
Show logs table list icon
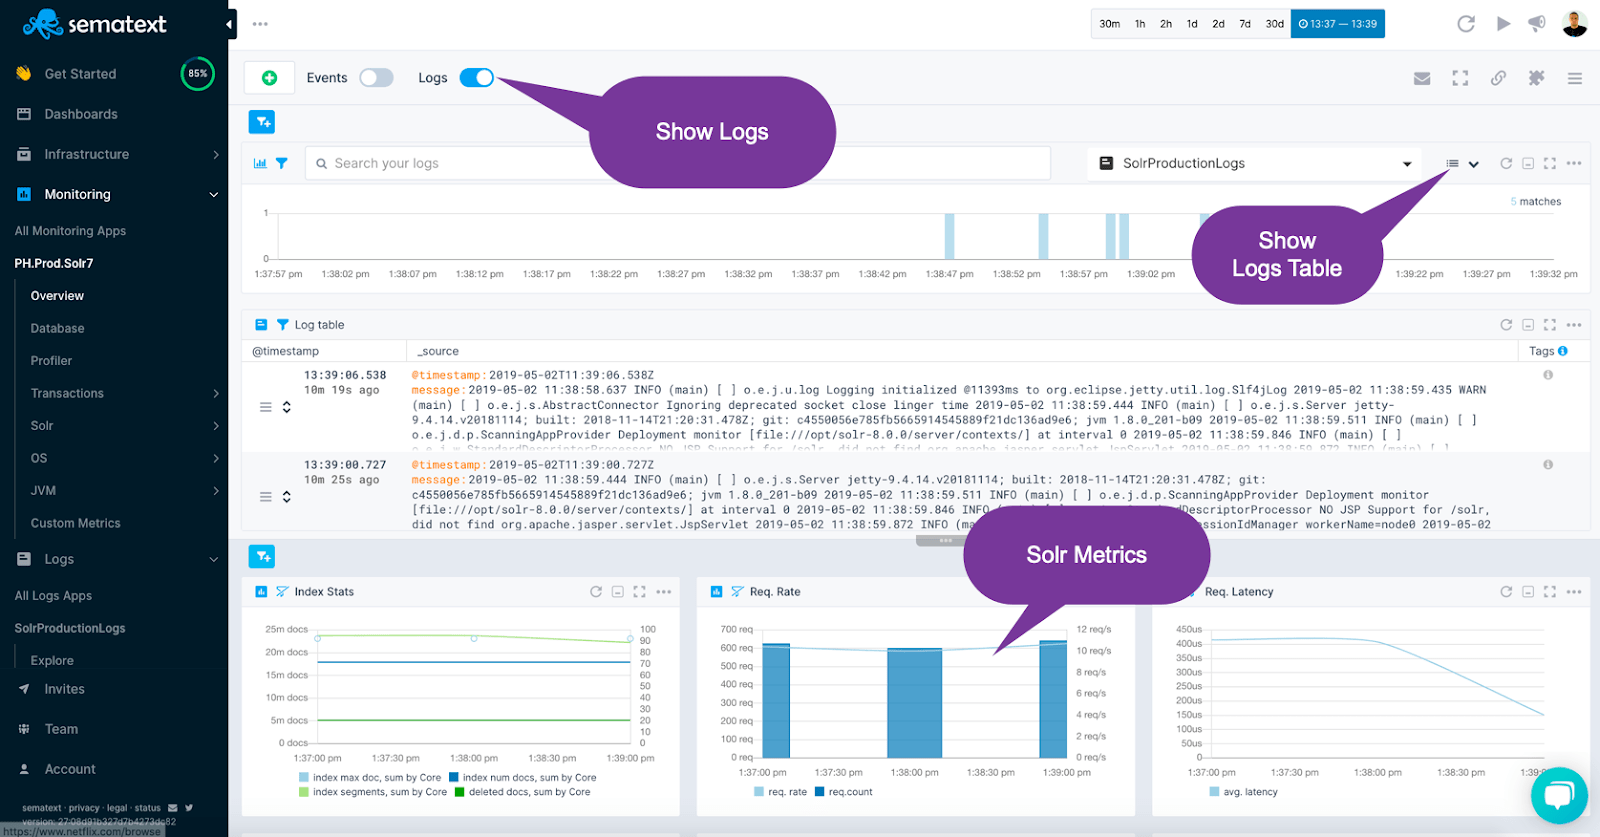(x=1452, y=164)
